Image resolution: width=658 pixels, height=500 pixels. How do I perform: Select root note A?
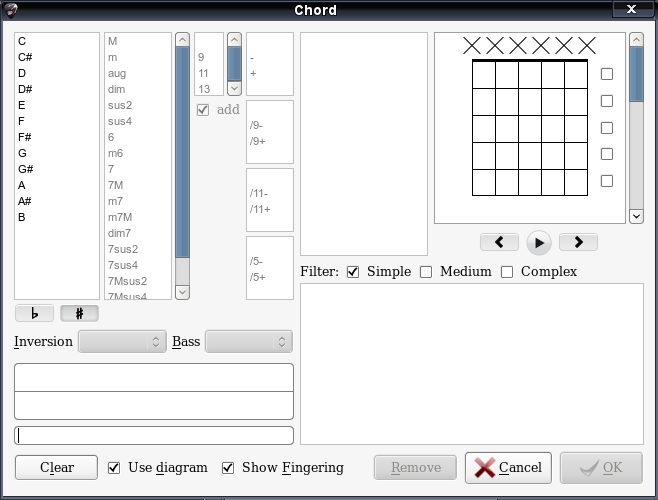coord(57,185)
